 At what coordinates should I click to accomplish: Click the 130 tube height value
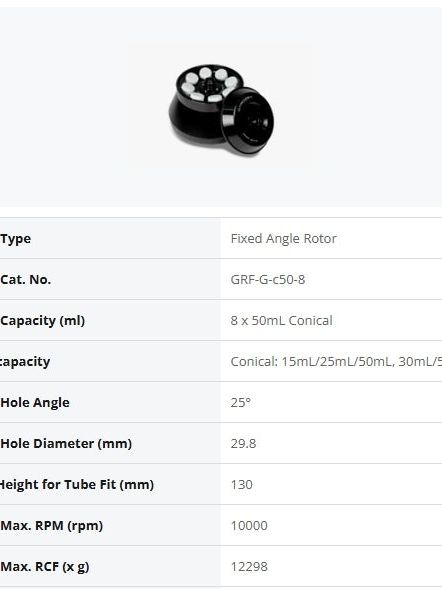[x=241, y=484]
